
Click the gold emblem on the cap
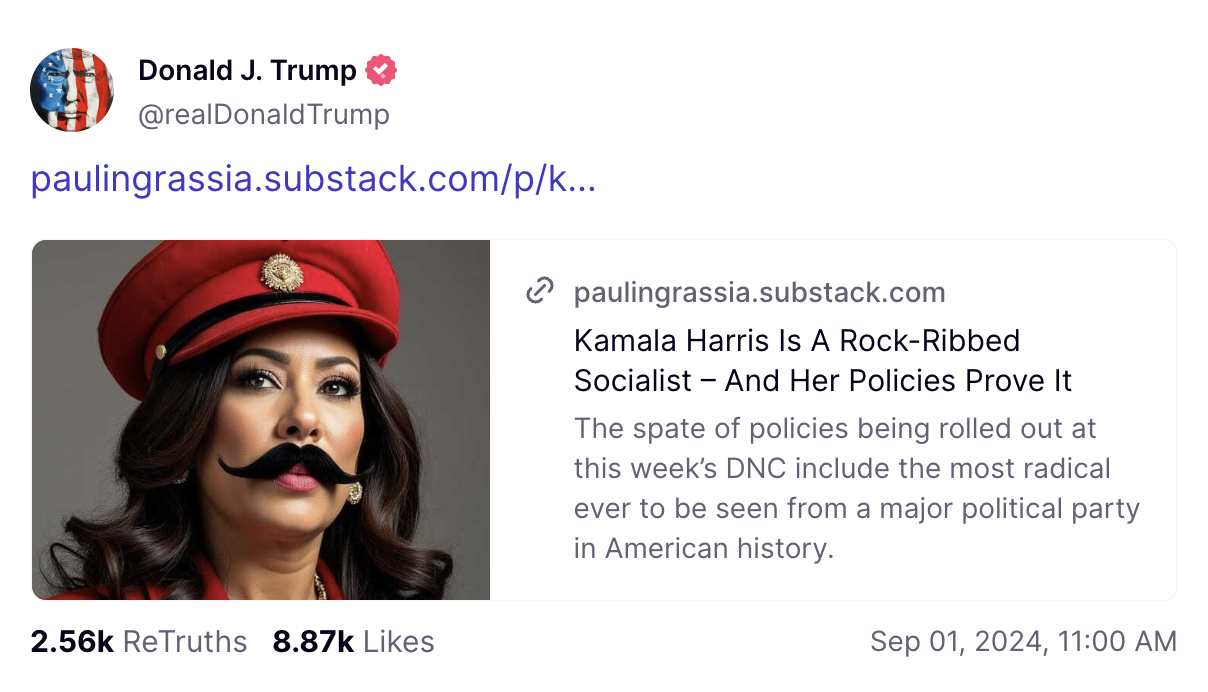pyautogui.click(x=282, y=271)
